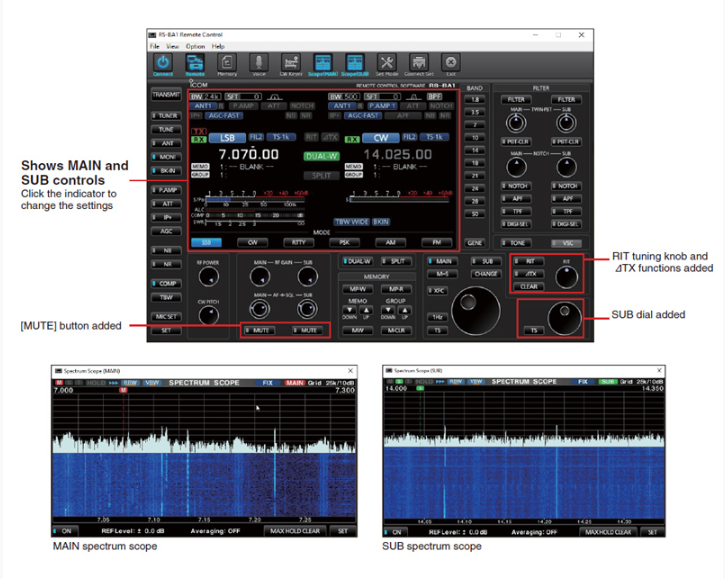The image size is (725, 579).
Task: Click the main ANT1 indicator
Action: pyautogui.click(x=203, y=106)
